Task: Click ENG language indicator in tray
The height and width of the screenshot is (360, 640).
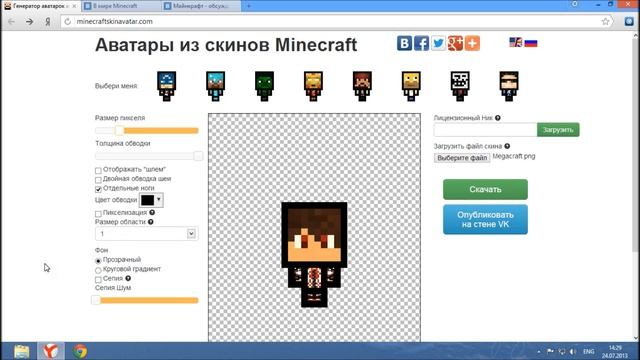Action: click(589, 351)
